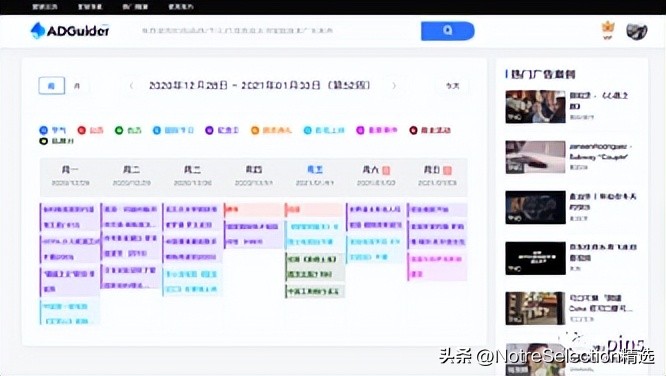The width and height of the screenshot is (666, 376).
Task: Toggle the red dot legend filter
Action: (90, 130)
